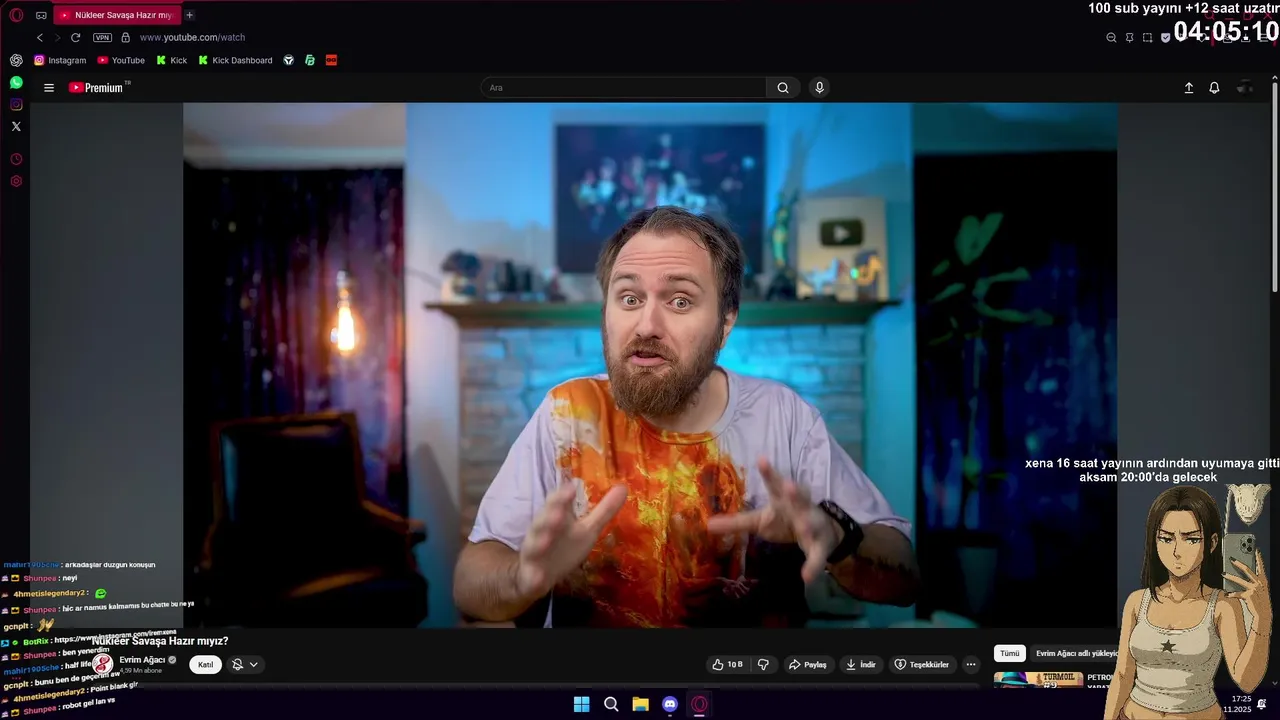
Task: Open more actions three-dot menu
Action: tap(970, 665)
